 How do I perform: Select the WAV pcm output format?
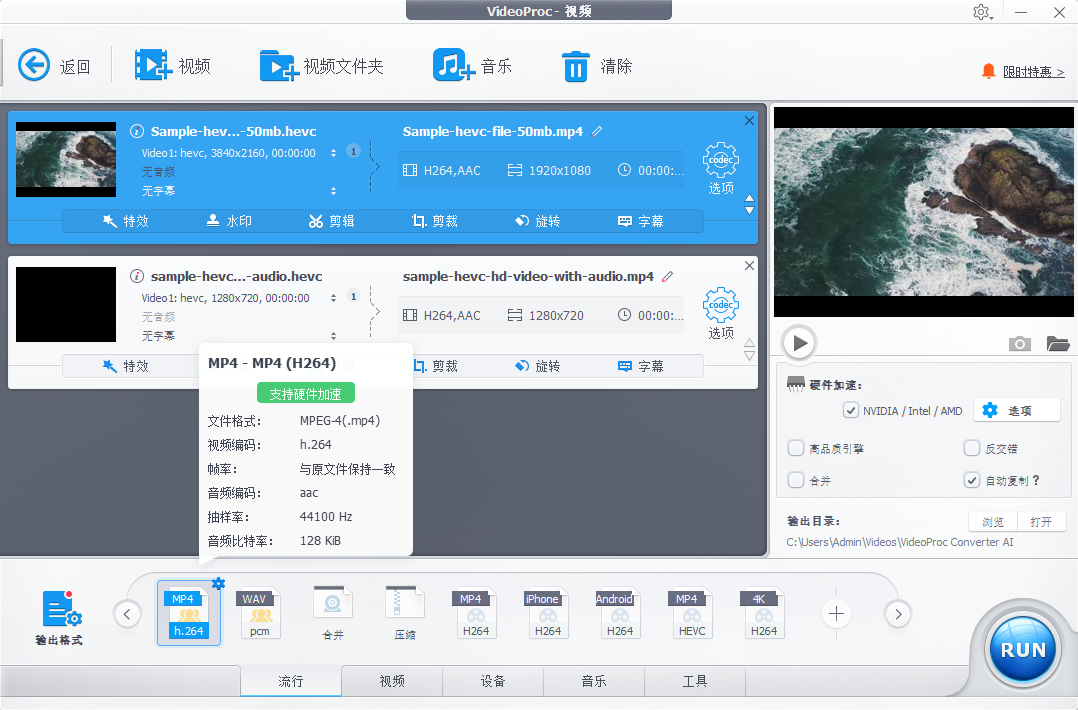click(260, 613)
